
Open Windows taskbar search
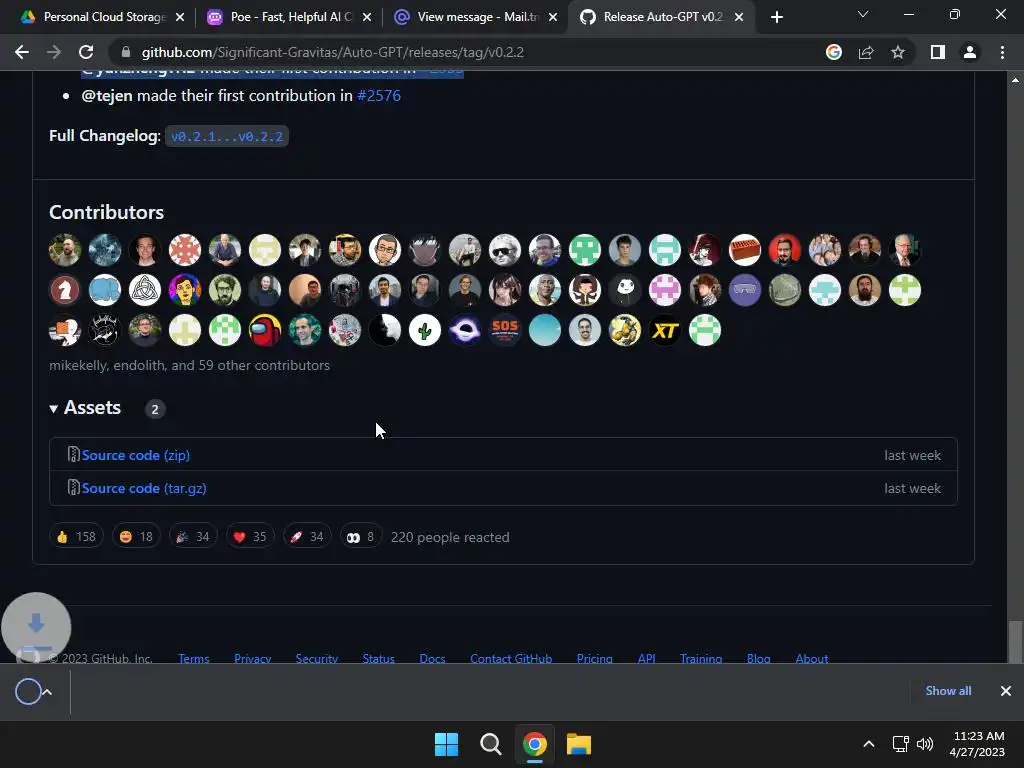pos(490,744)
